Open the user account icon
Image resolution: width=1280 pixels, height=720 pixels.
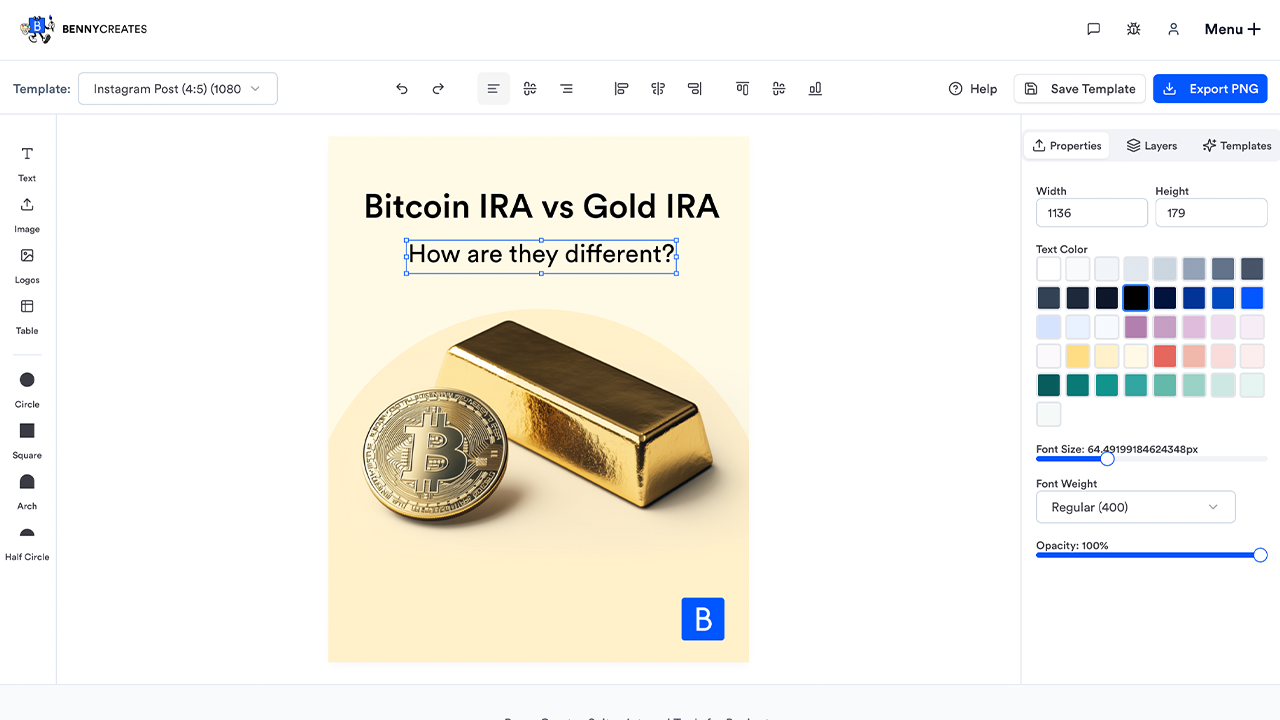click(1174, 29)
